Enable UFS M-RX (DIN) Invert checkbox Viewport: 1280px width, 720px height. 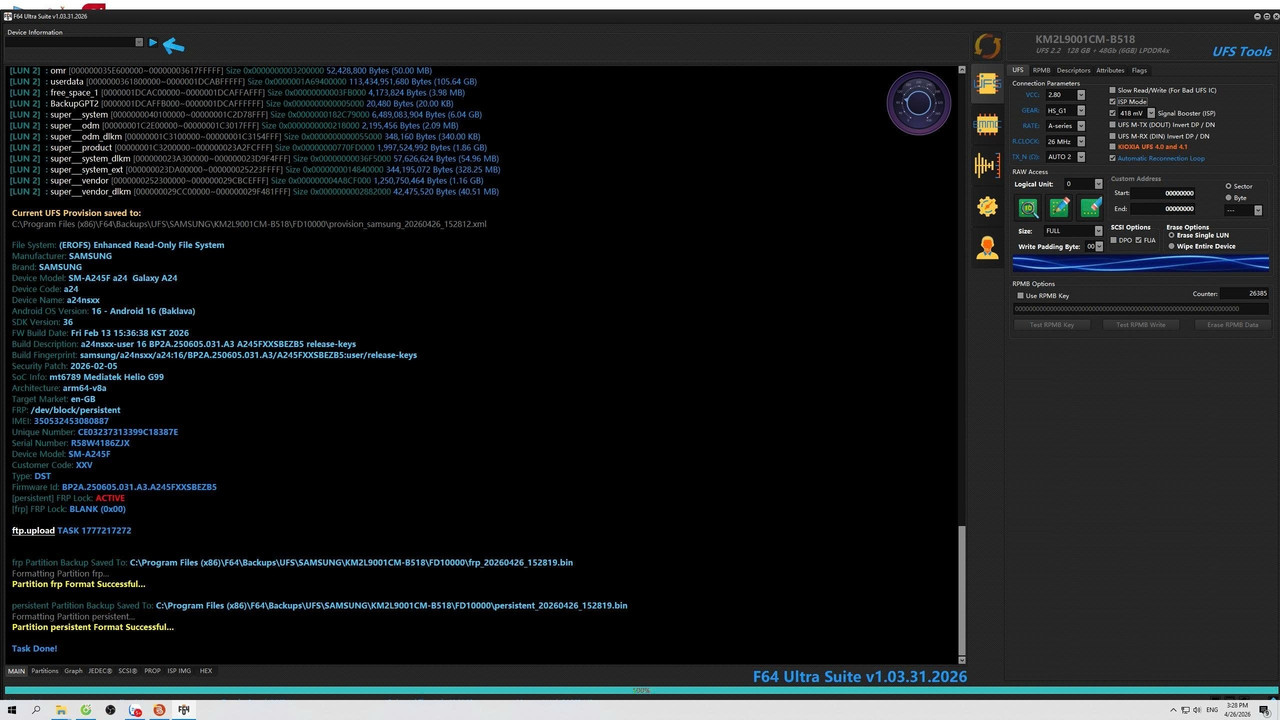[x=1113, y=136]
